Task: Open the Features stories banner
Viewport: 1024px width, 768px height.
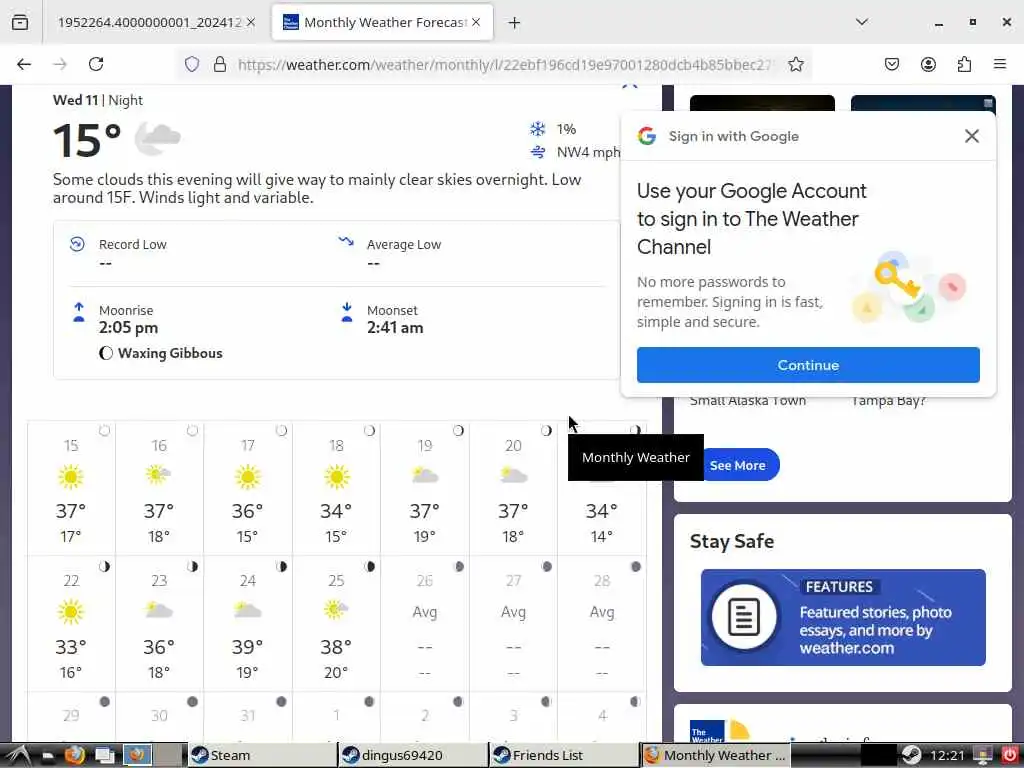Action: point(842,618)
